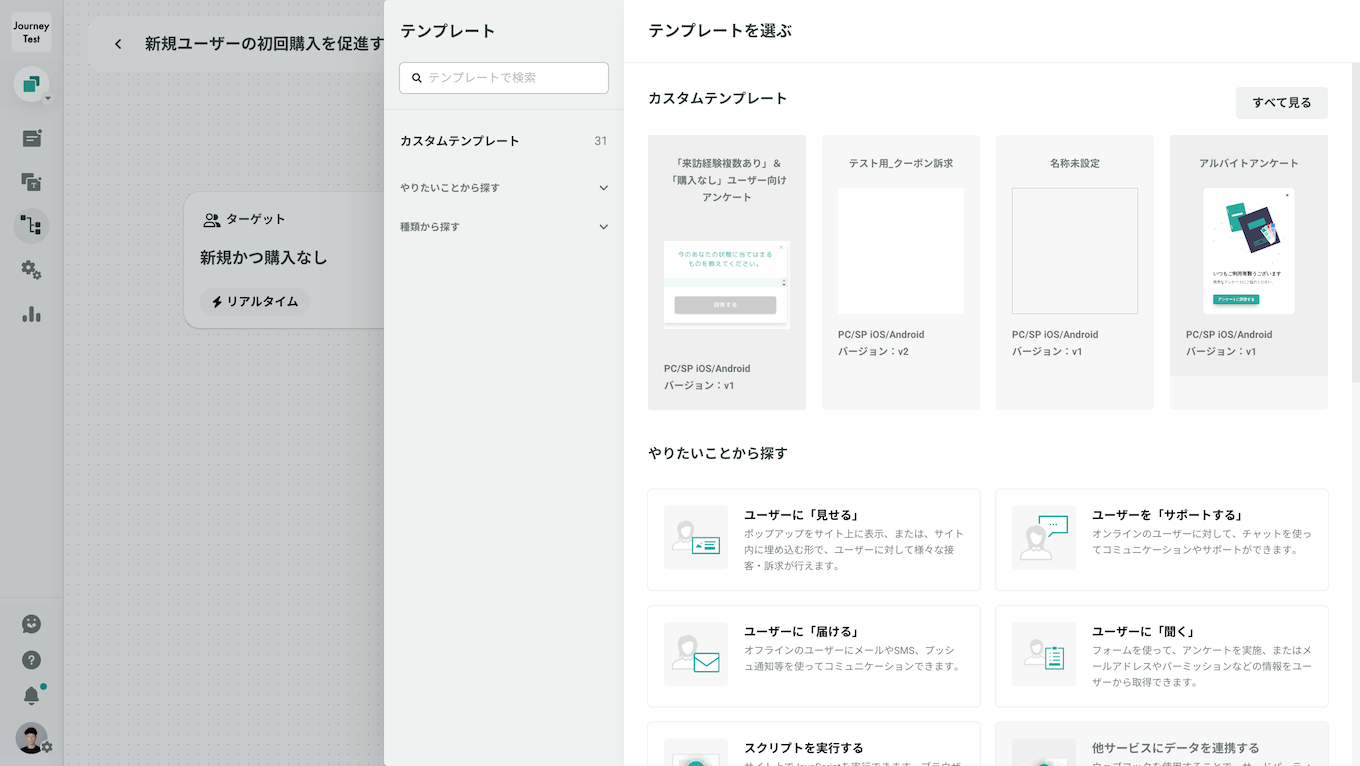The width and height of the screenshot is (1360, 766).
Task: Click the icon beside ユーザーに「見せる」
Action: pyautogui.click(x=696, y=538)
